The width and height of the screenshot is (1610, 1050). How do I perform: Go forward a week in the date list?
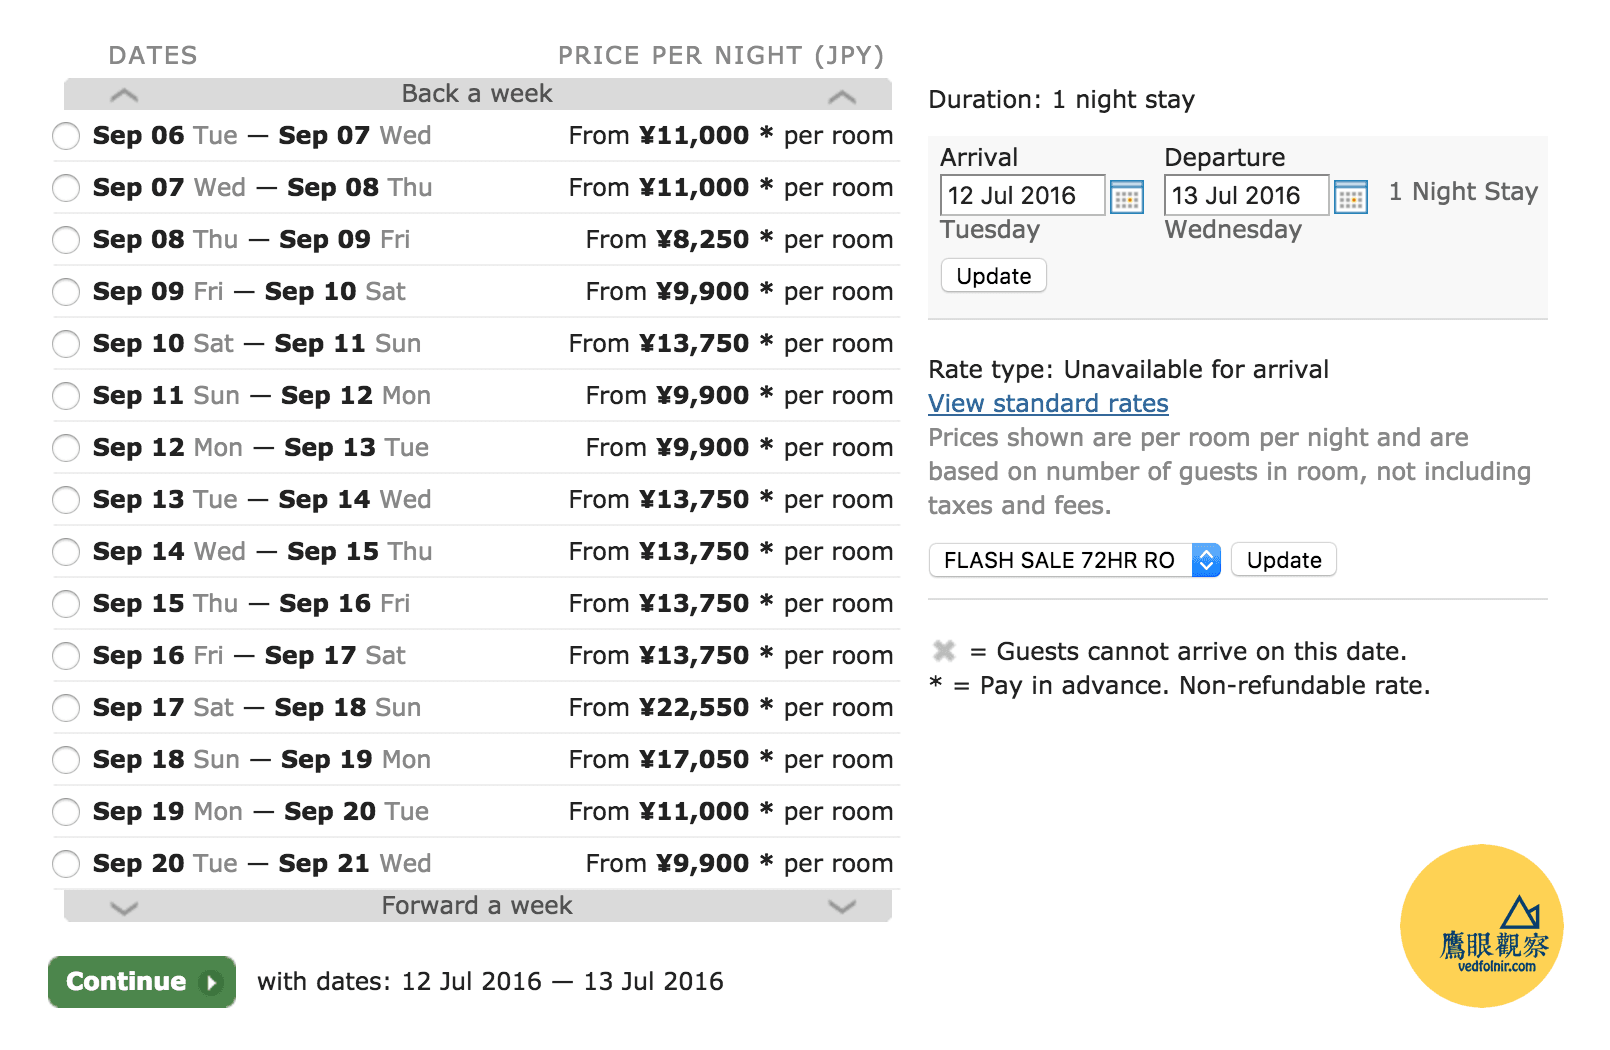point(478,906)
